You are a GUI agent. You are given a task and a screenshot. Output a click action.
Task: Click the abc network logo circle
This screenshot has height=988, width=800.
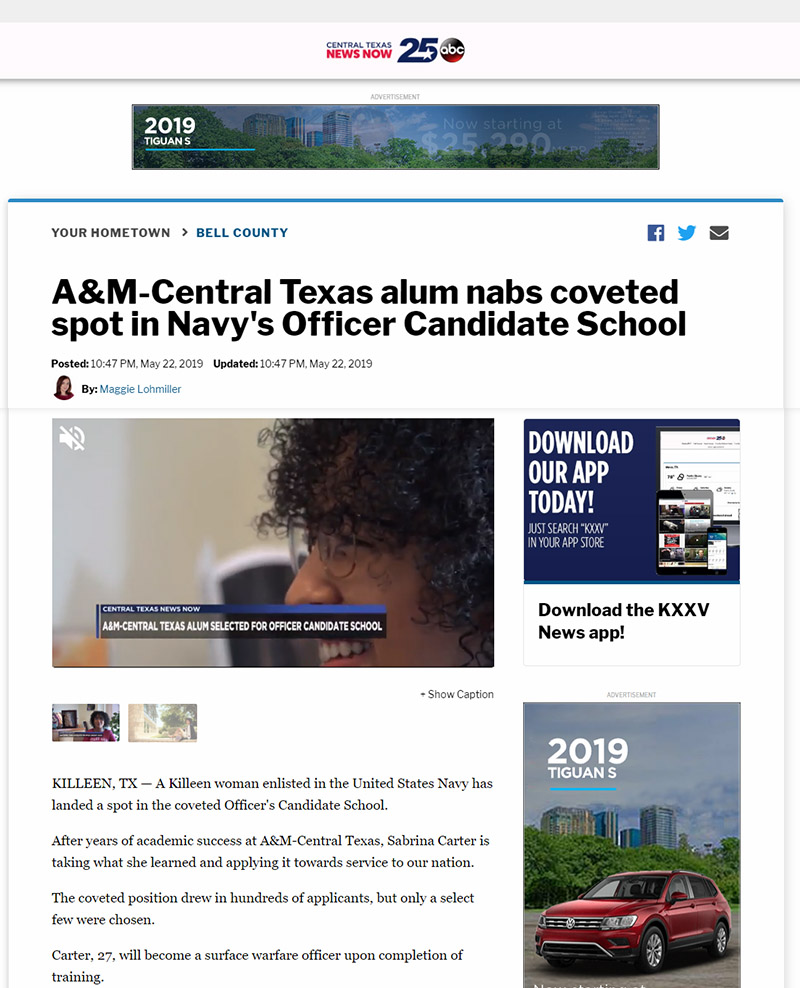(452, 50)
